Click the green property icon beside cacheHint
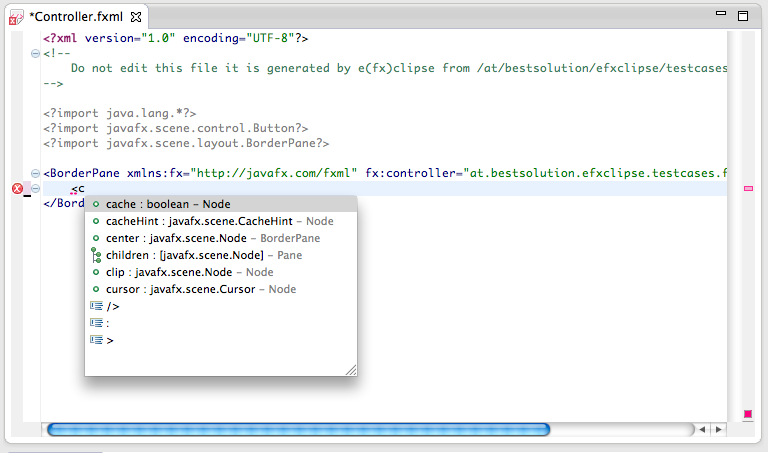Image resolution: width=768 pixels, height=453 pixels. click(95, 221)
